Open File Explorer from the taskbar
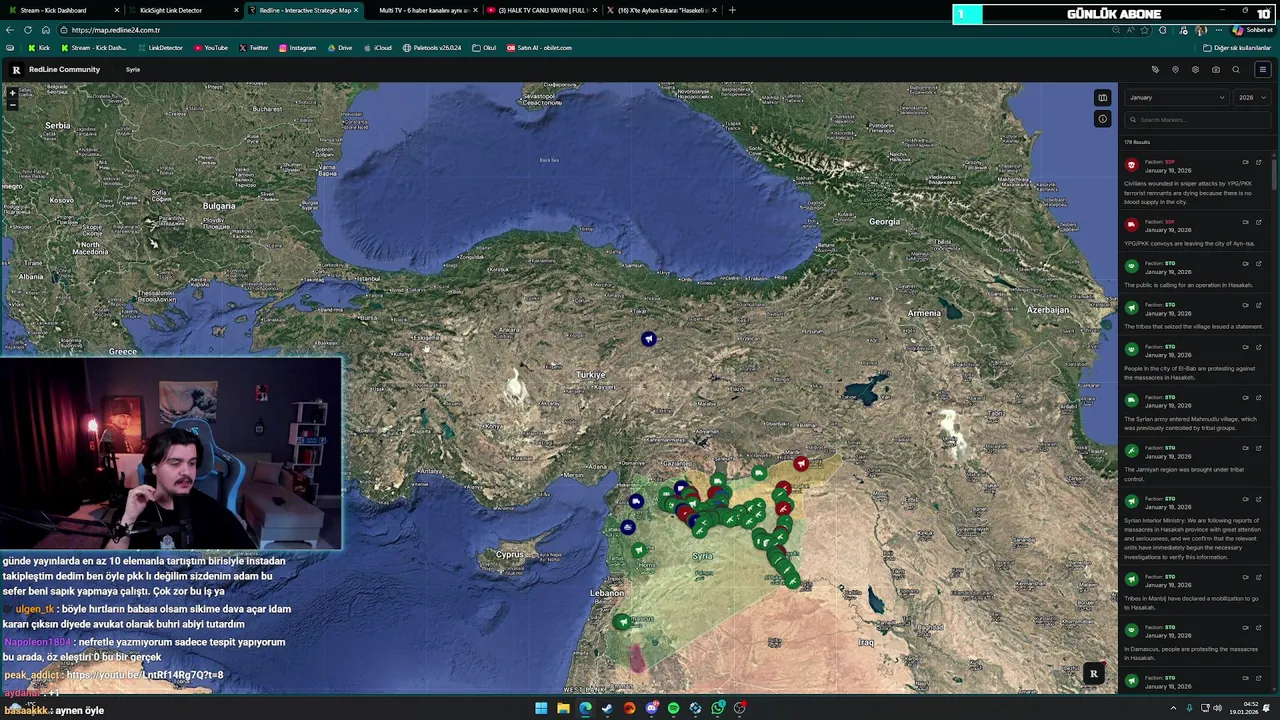 pyautogui.click(x=563, y=708)
